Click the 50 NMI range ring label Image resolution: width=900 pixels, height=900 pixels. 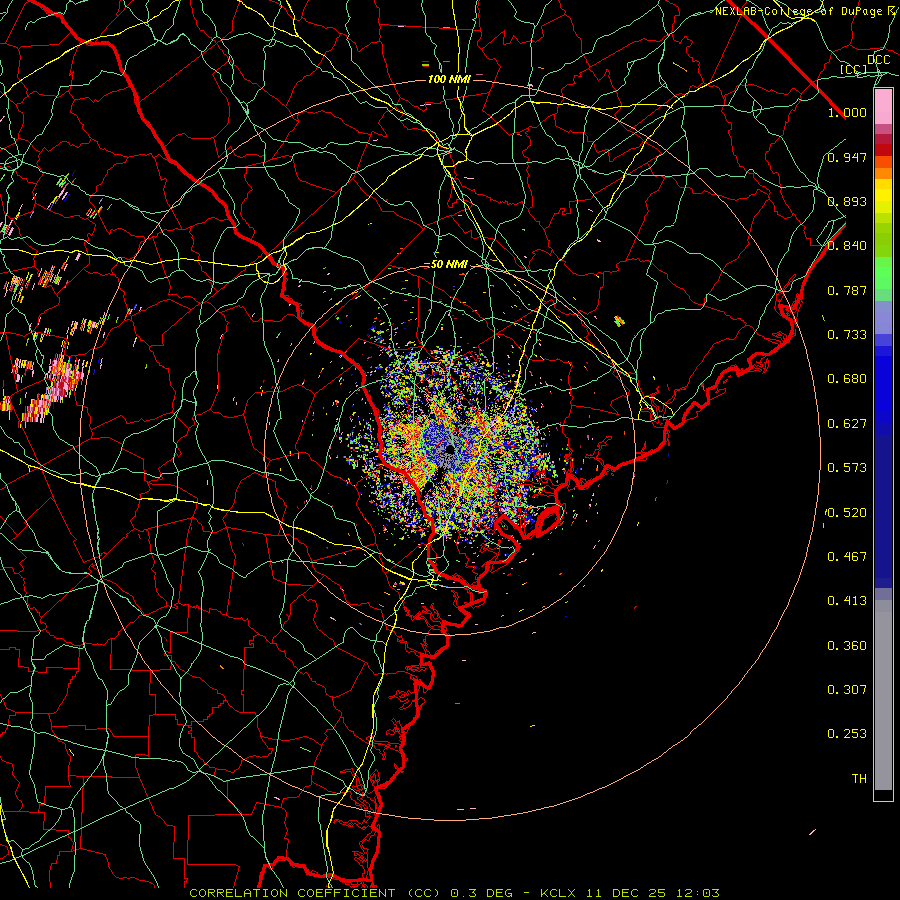449,265
